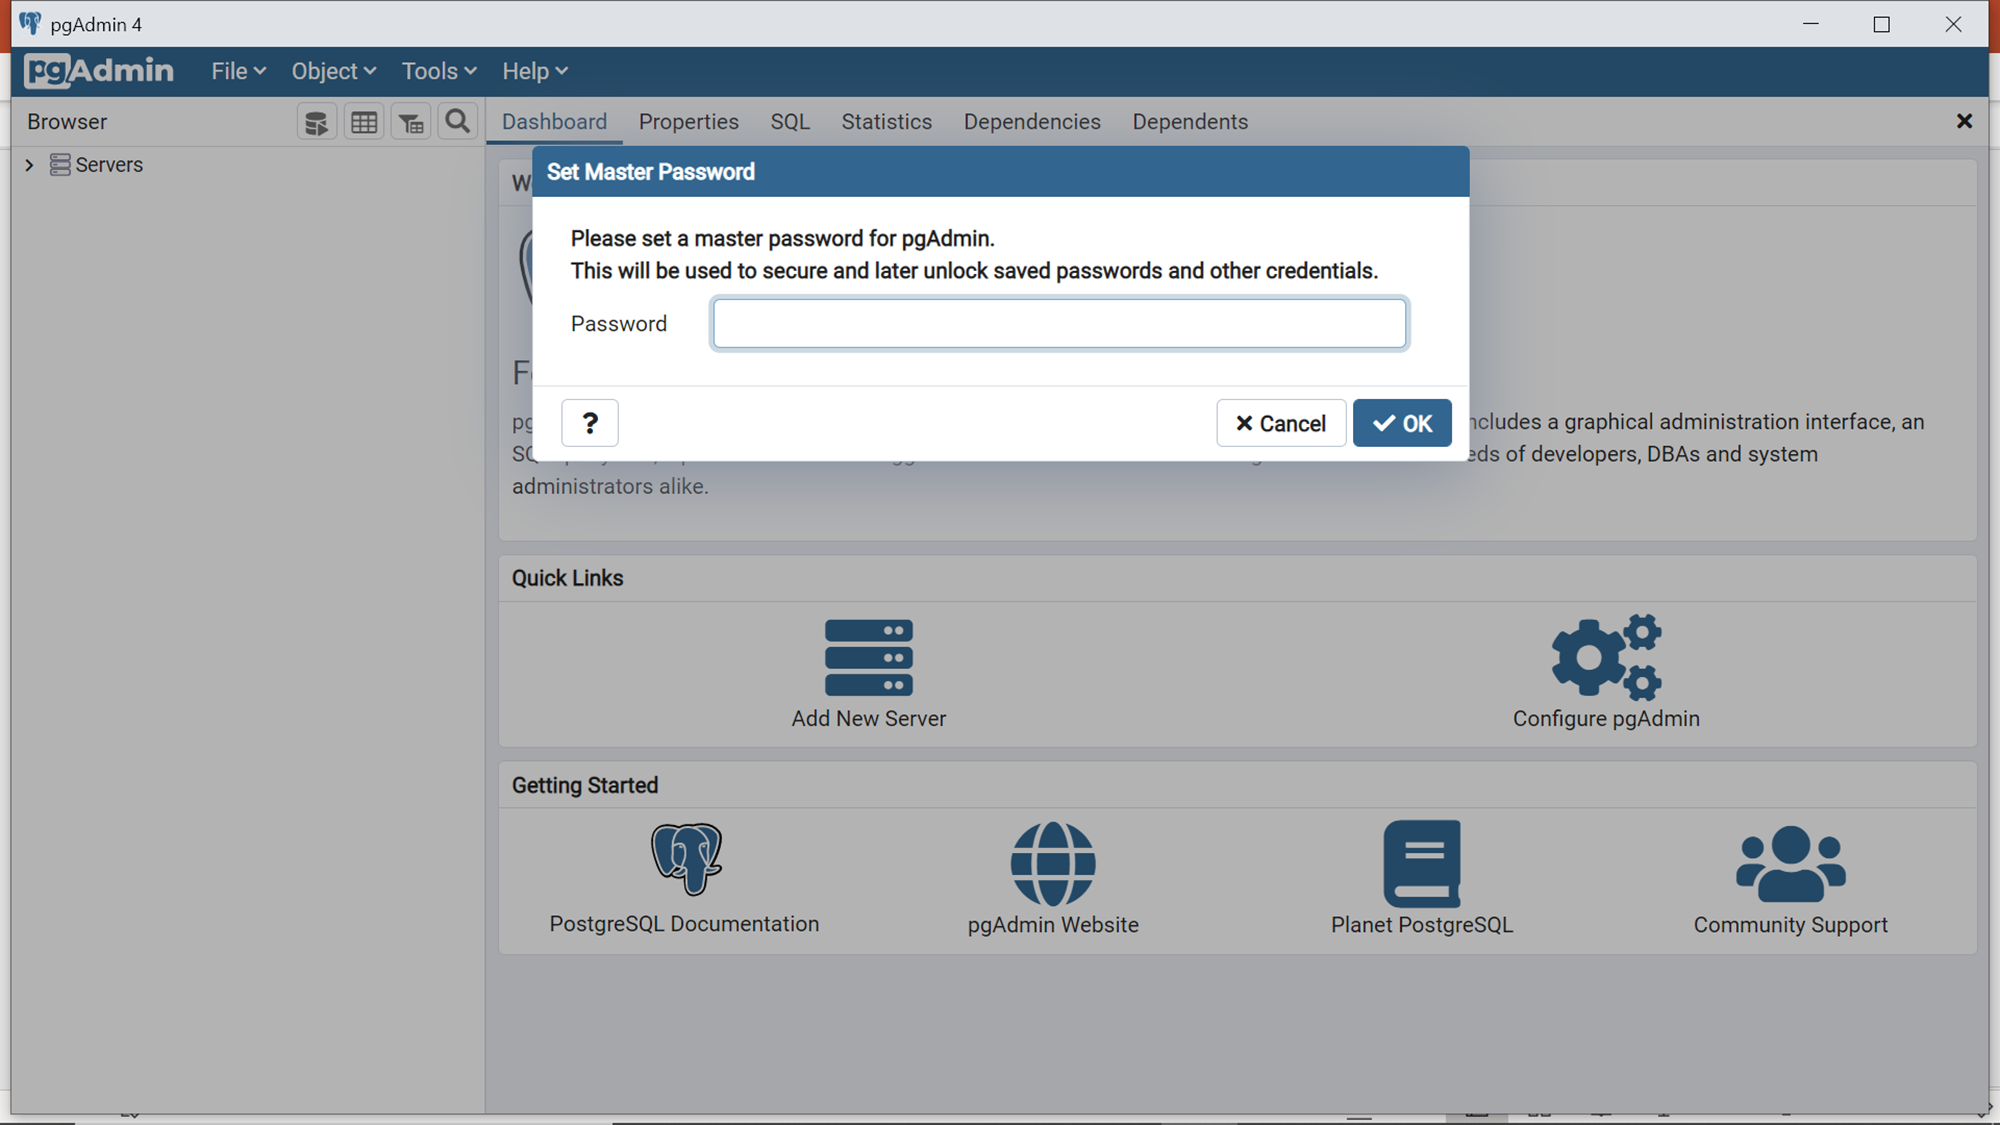Open the pgAdmin Website globe icon
Image resolution: width=2000 pixels, height=1125 pixels.
(x=1053, y=863)
